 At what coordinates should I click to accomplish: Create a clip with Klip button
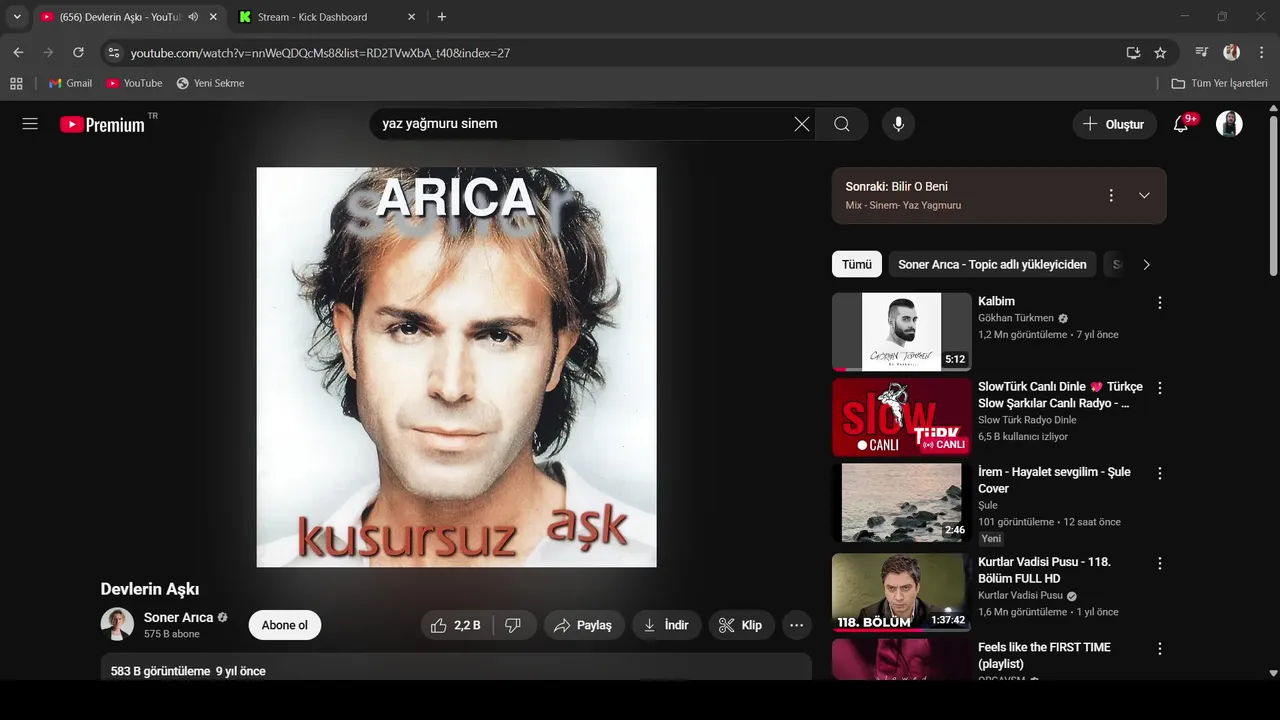[x=742, y=625]
